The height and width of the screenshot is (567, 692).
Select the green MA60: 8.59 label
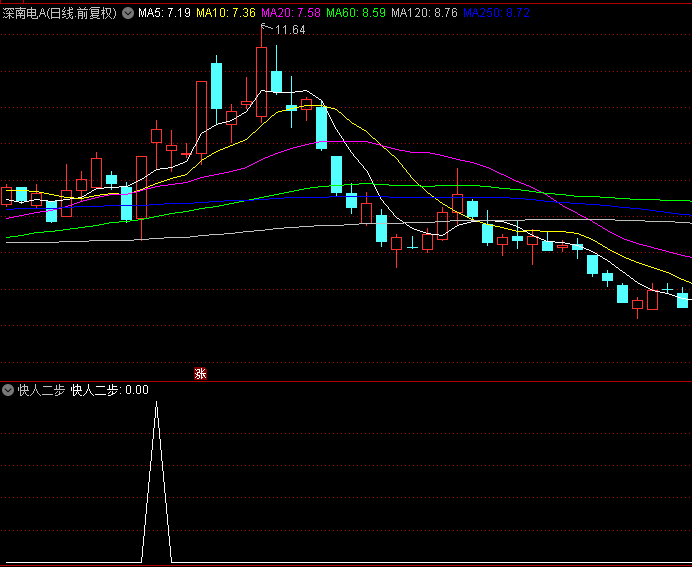[x=356, y=13]
